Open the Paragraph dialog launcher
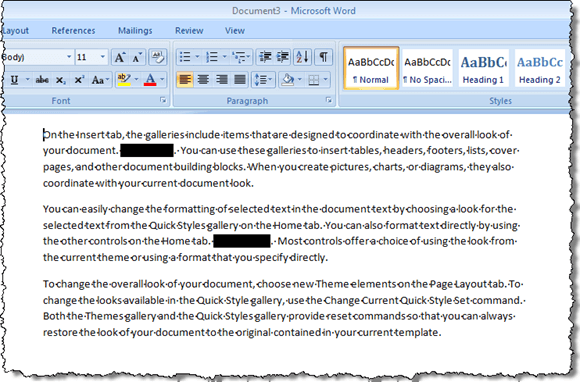580x382 pixels. [328, 100]
